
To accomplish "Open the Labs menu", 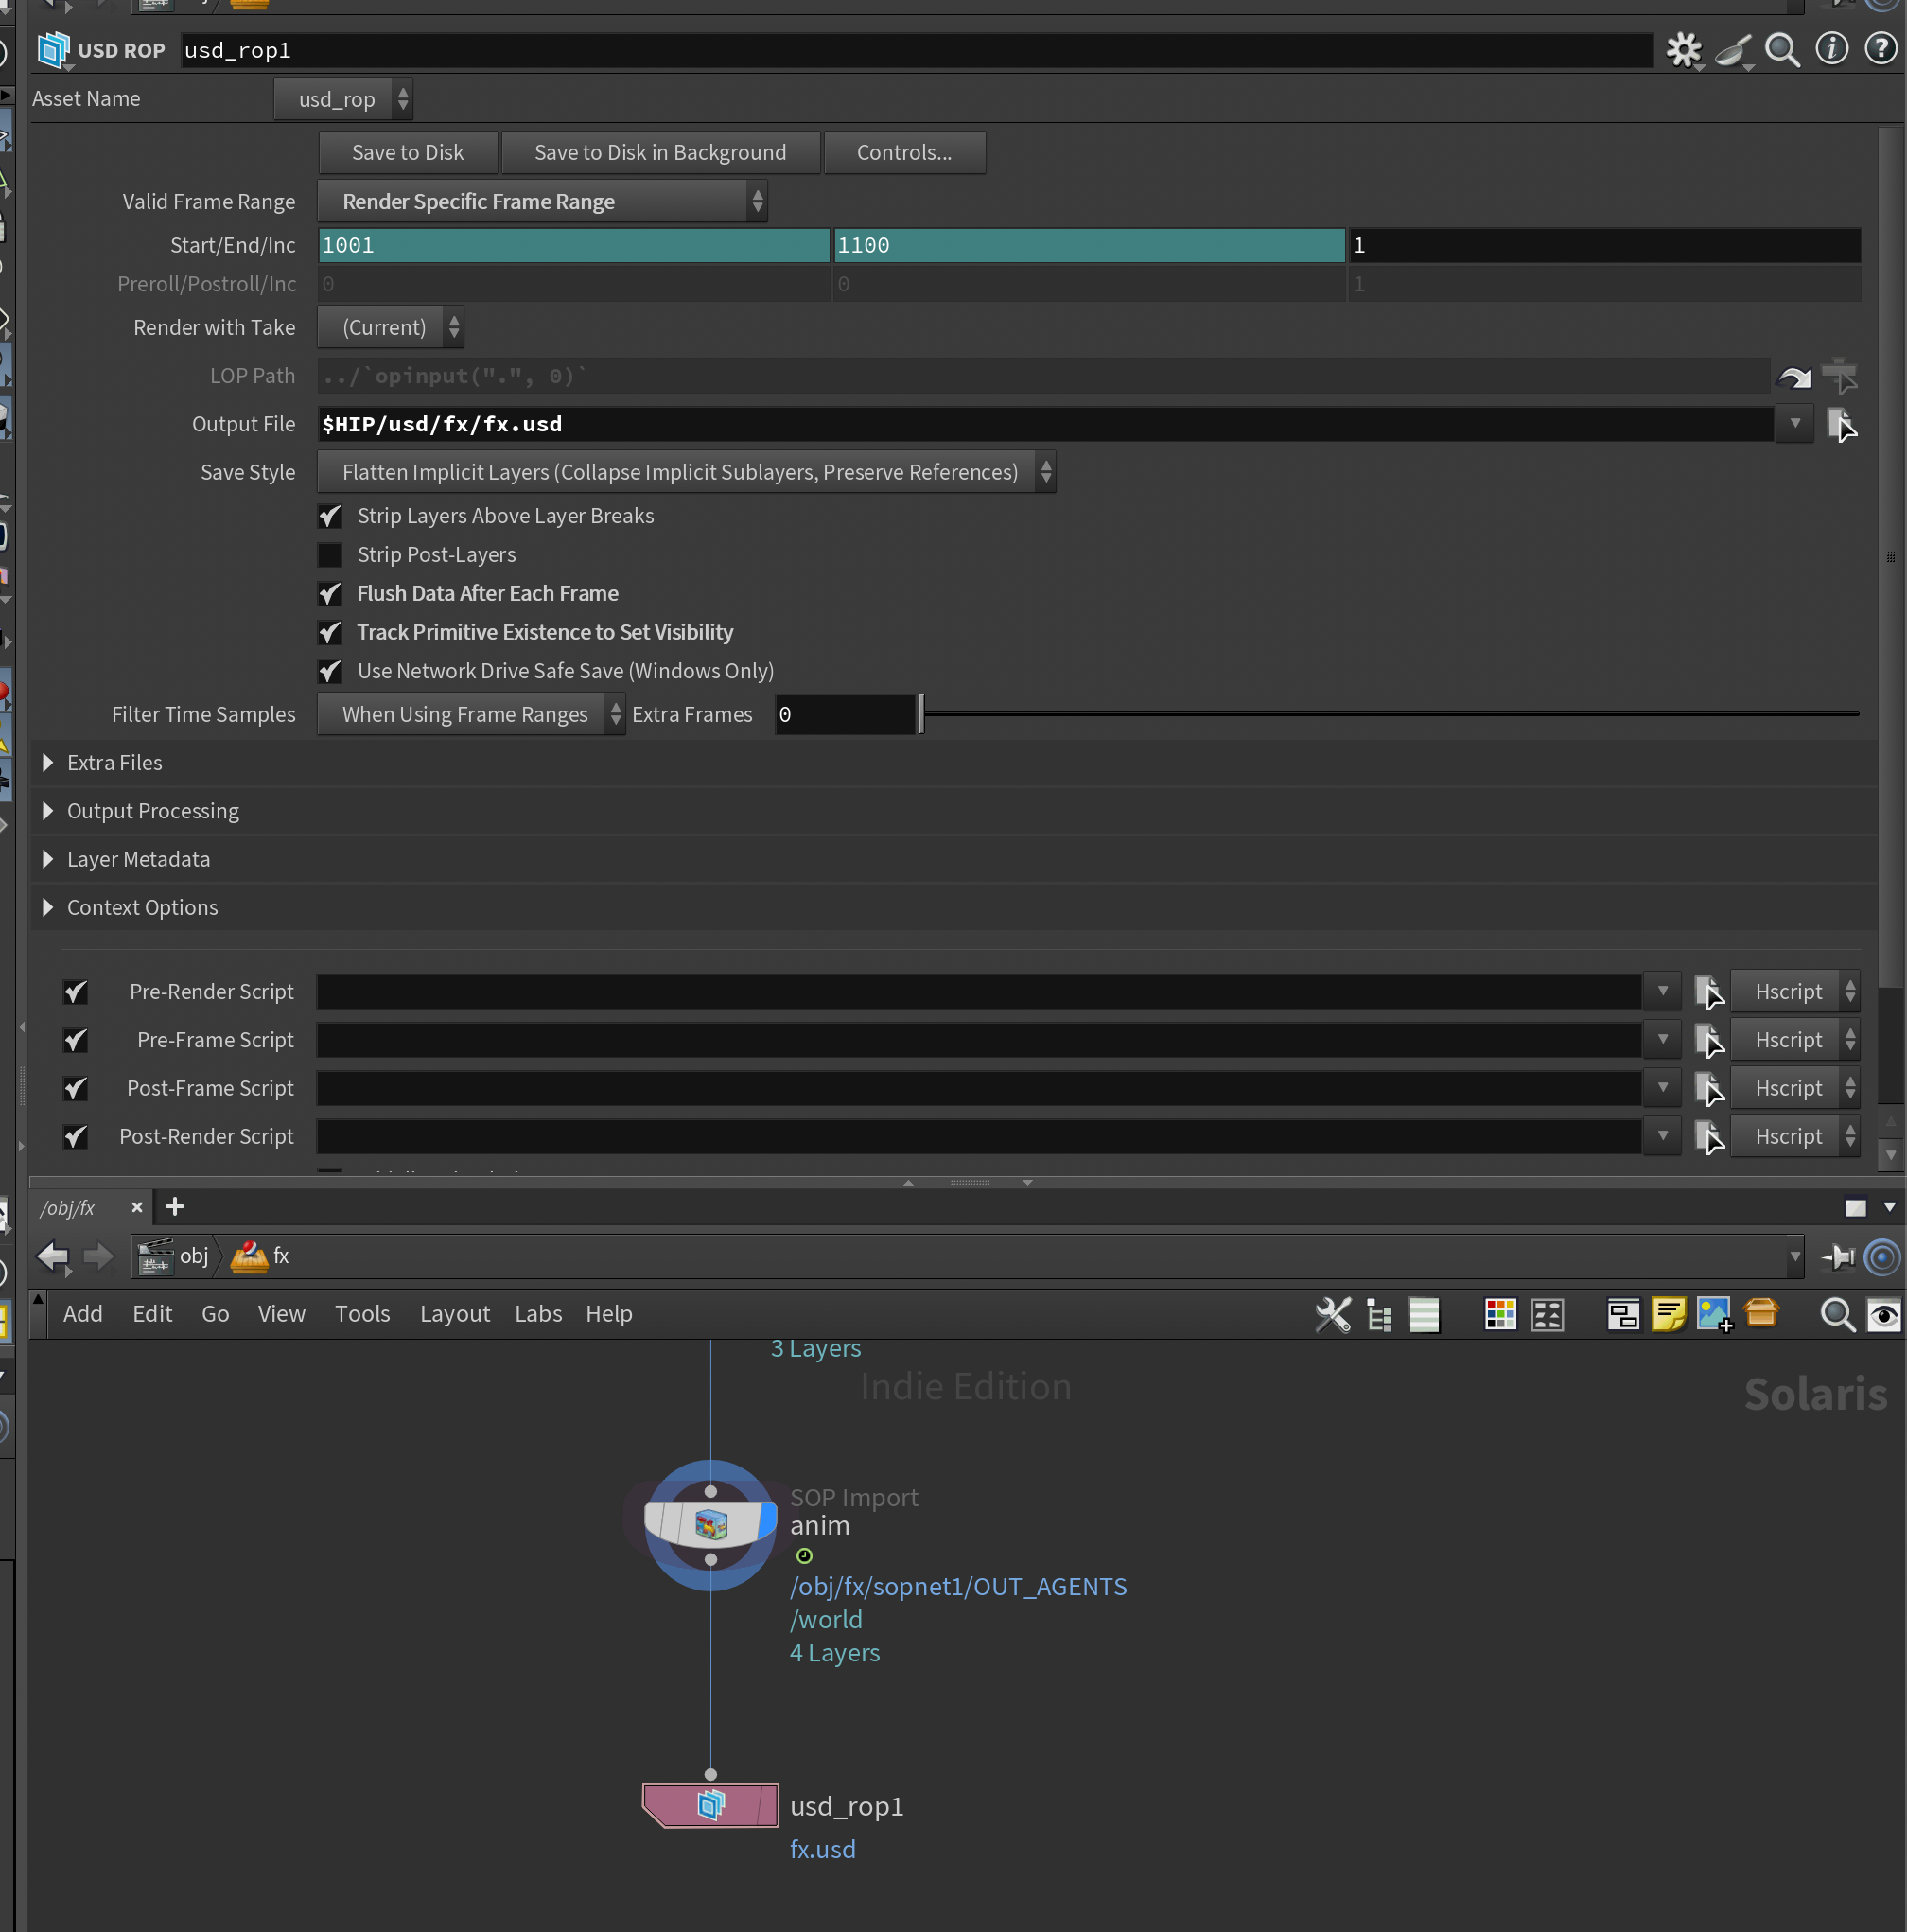I will (538, 1314).
